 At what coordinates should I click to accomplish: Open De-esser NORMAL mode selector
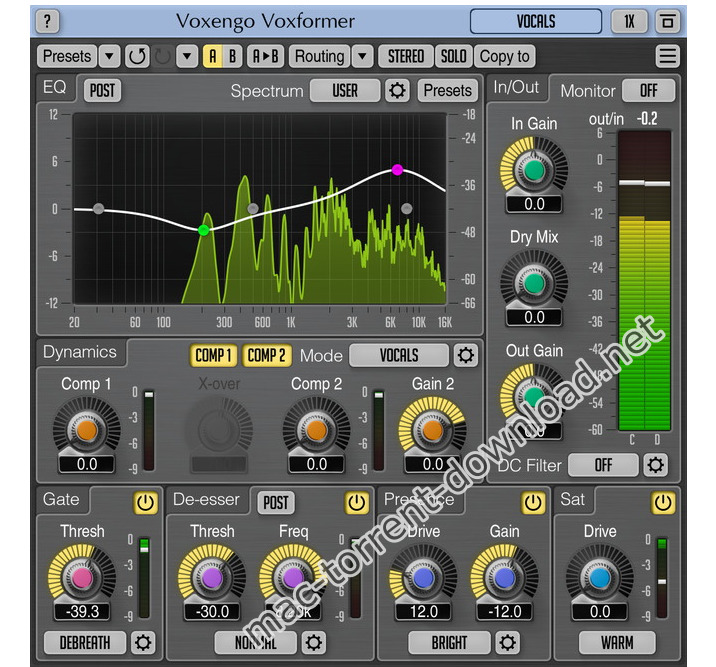tap(256, 642)
